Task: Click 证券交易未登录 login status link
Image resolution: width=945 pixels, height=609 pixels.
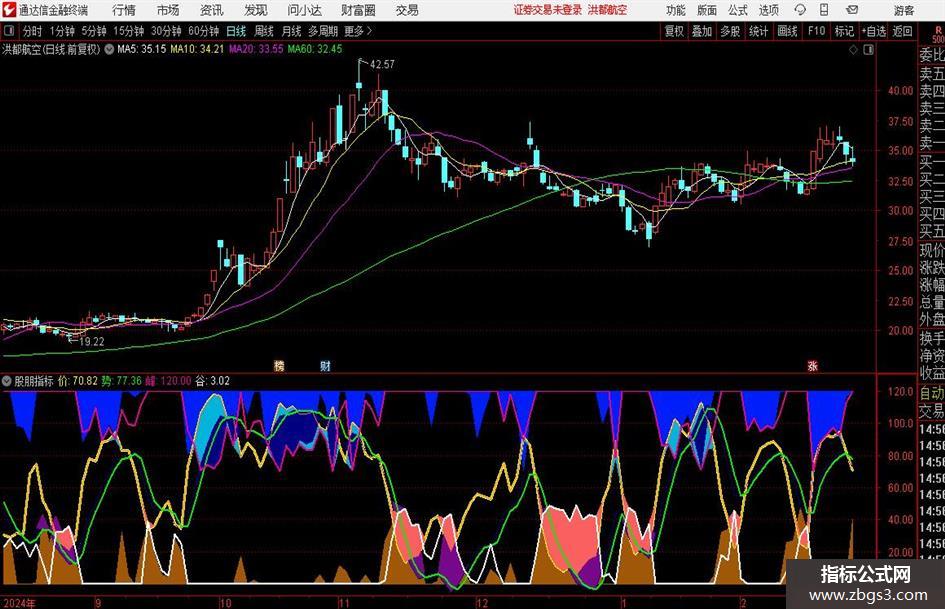Action: 548,10
